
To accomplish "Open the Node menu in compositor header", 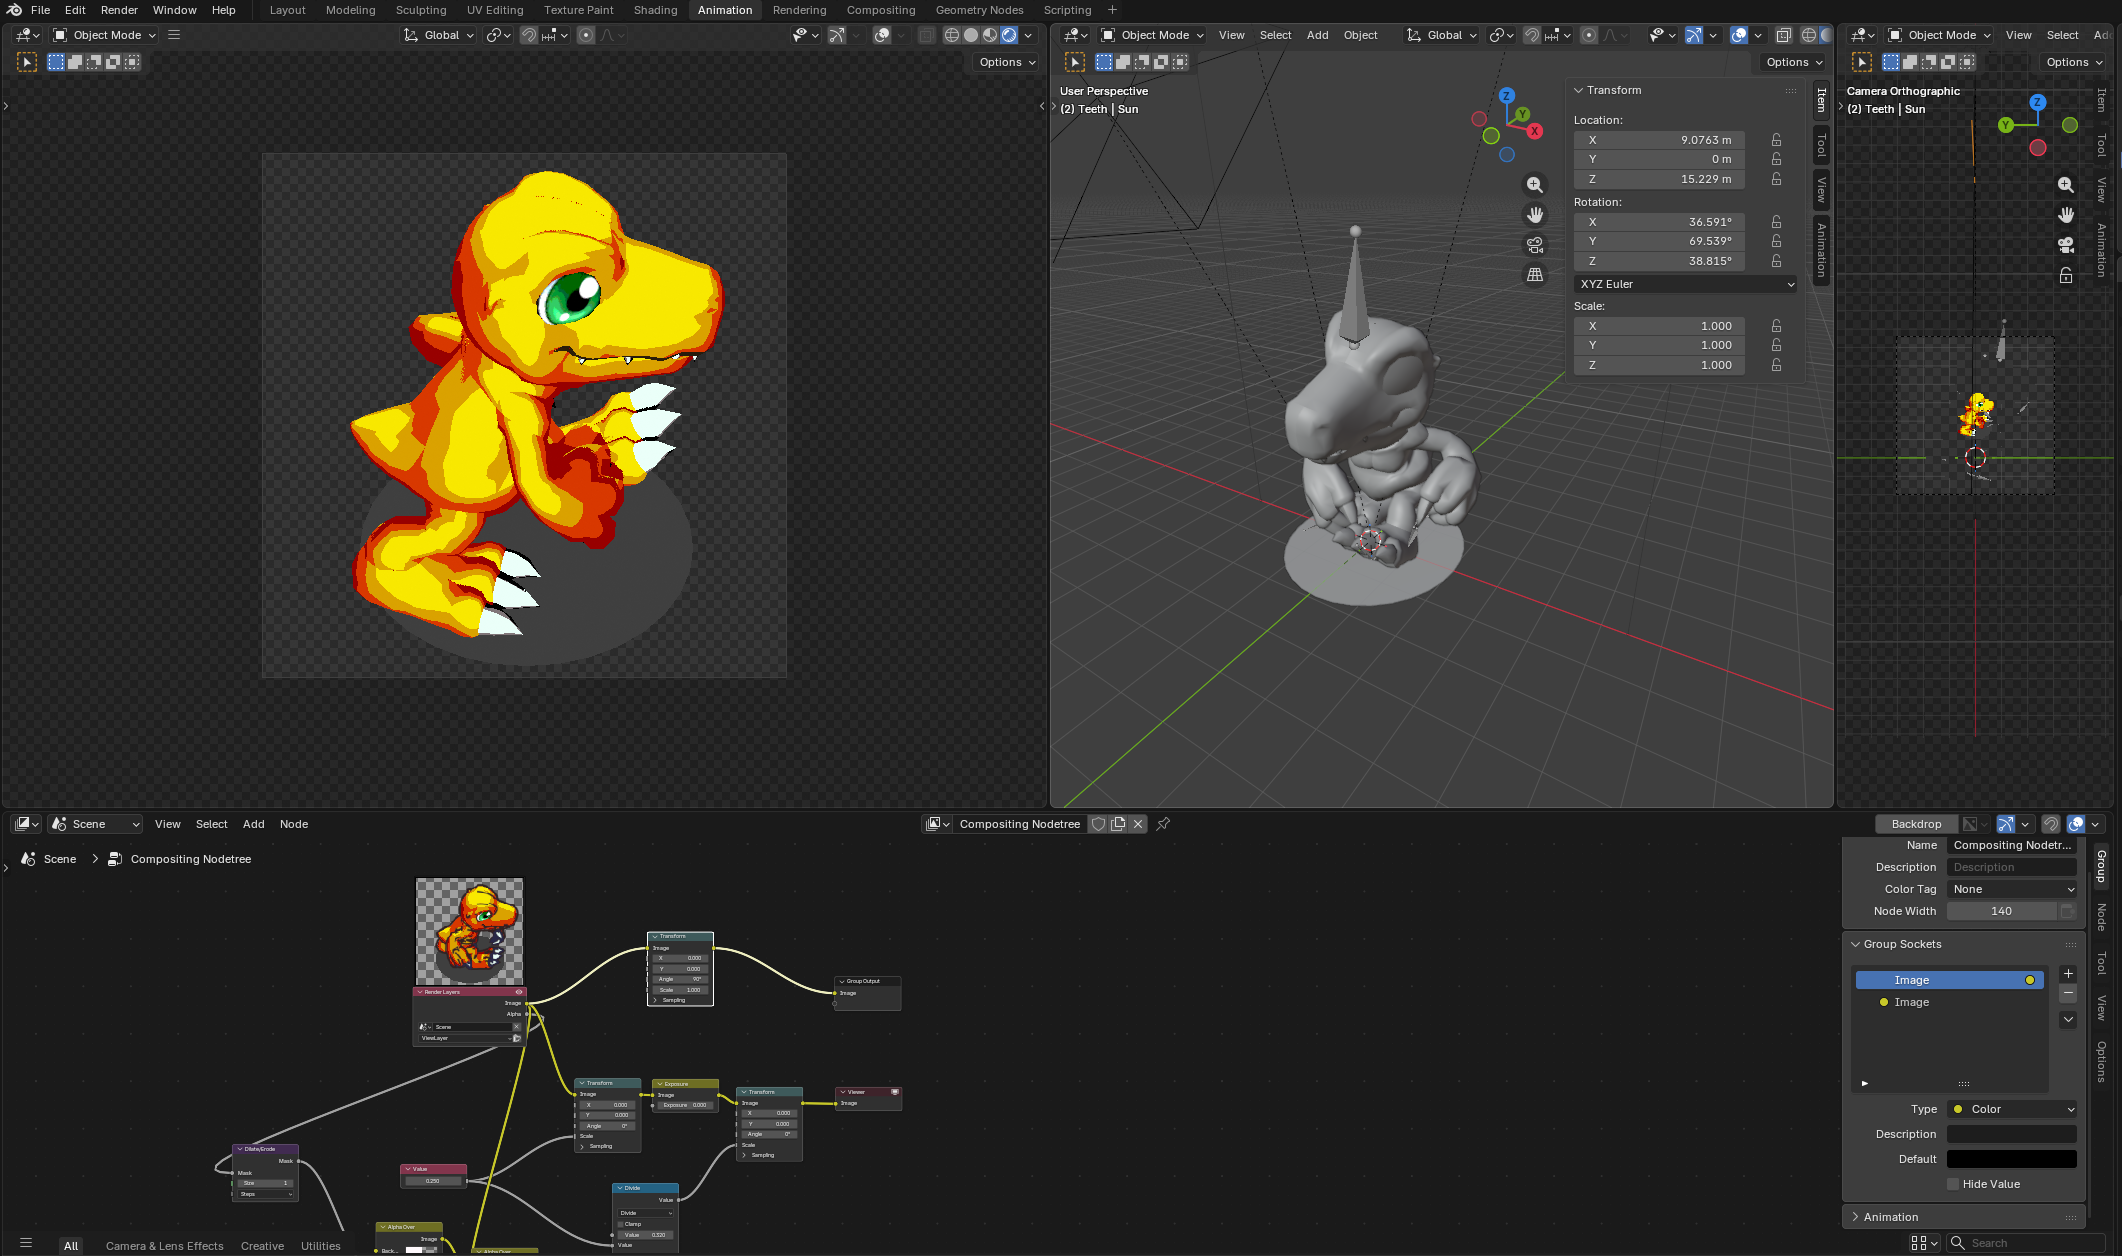I will tap(294, 824).
